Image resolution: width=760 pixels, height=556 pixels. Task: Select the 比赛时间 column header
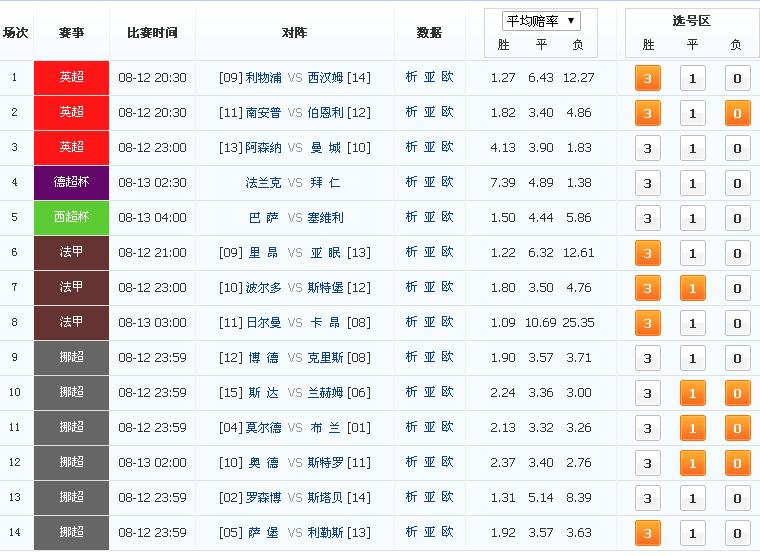[152, 32]
